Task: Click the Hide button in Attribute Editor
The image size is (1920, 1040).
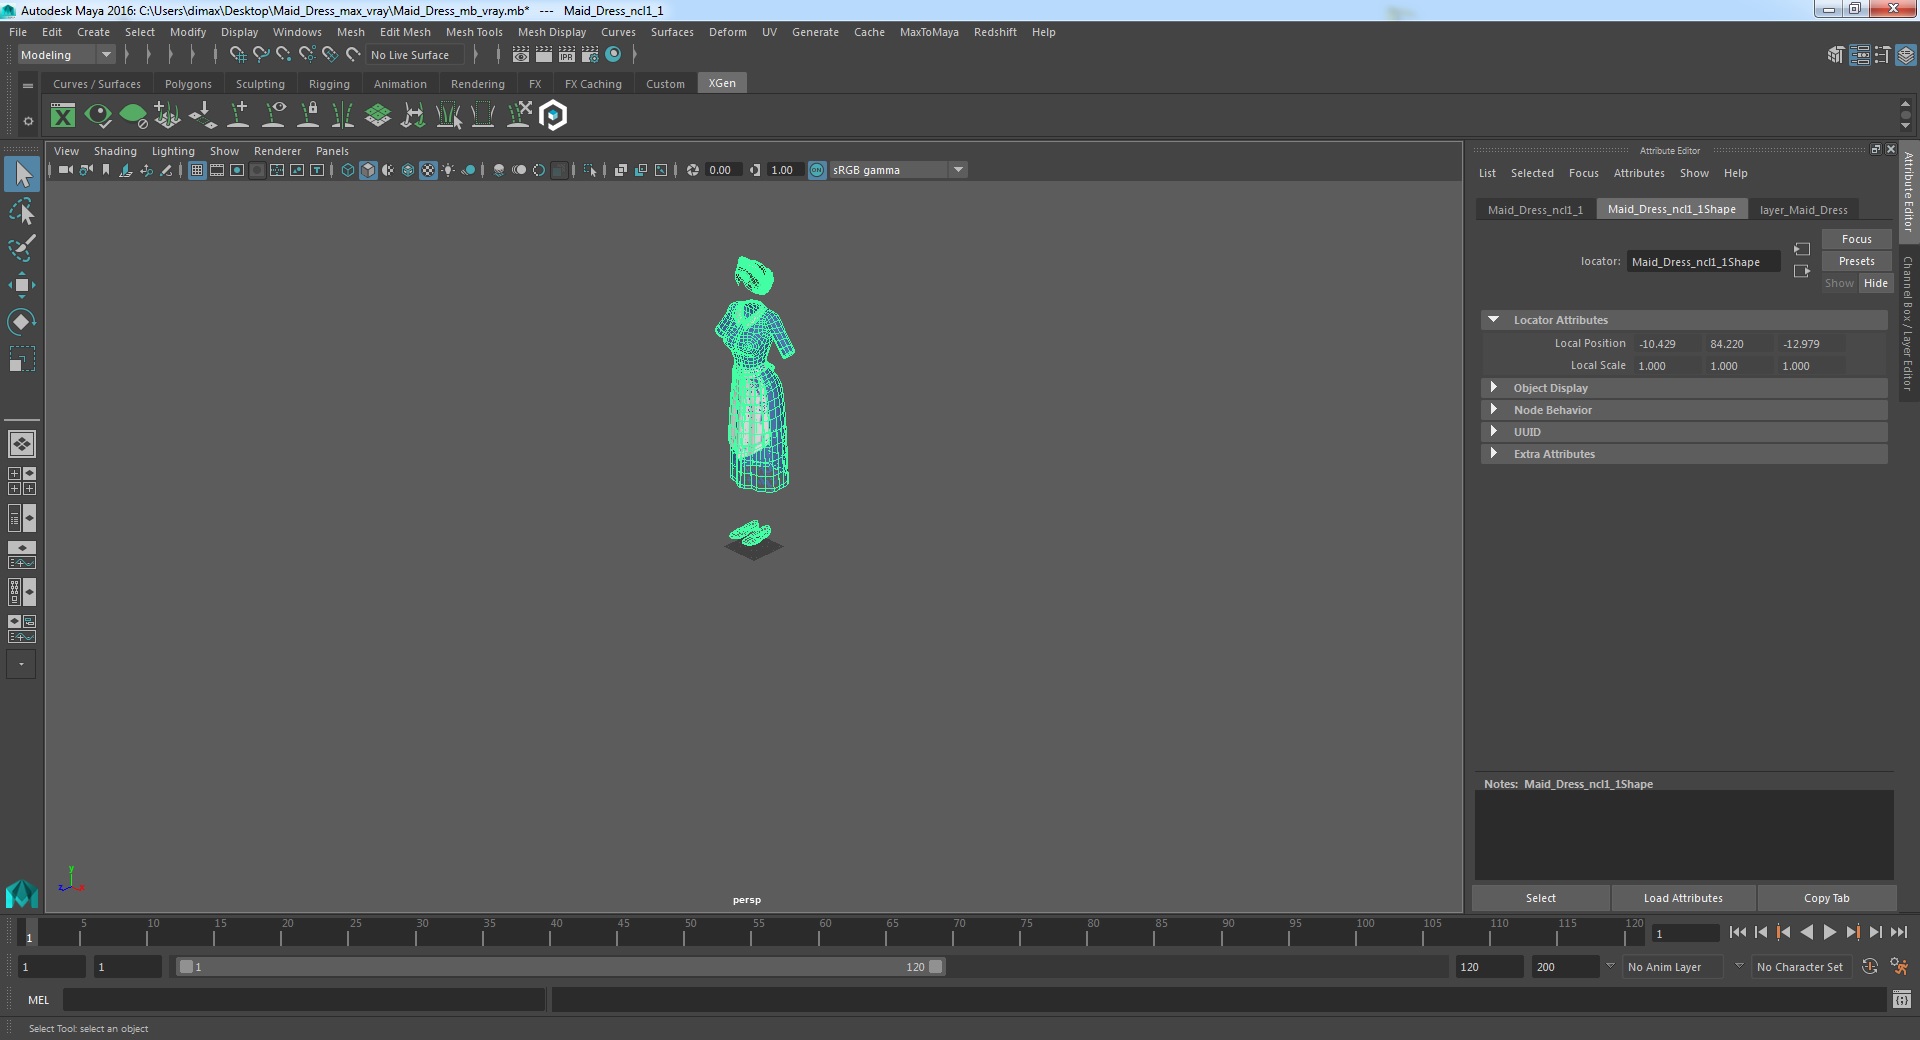Action: [1875, 283]
